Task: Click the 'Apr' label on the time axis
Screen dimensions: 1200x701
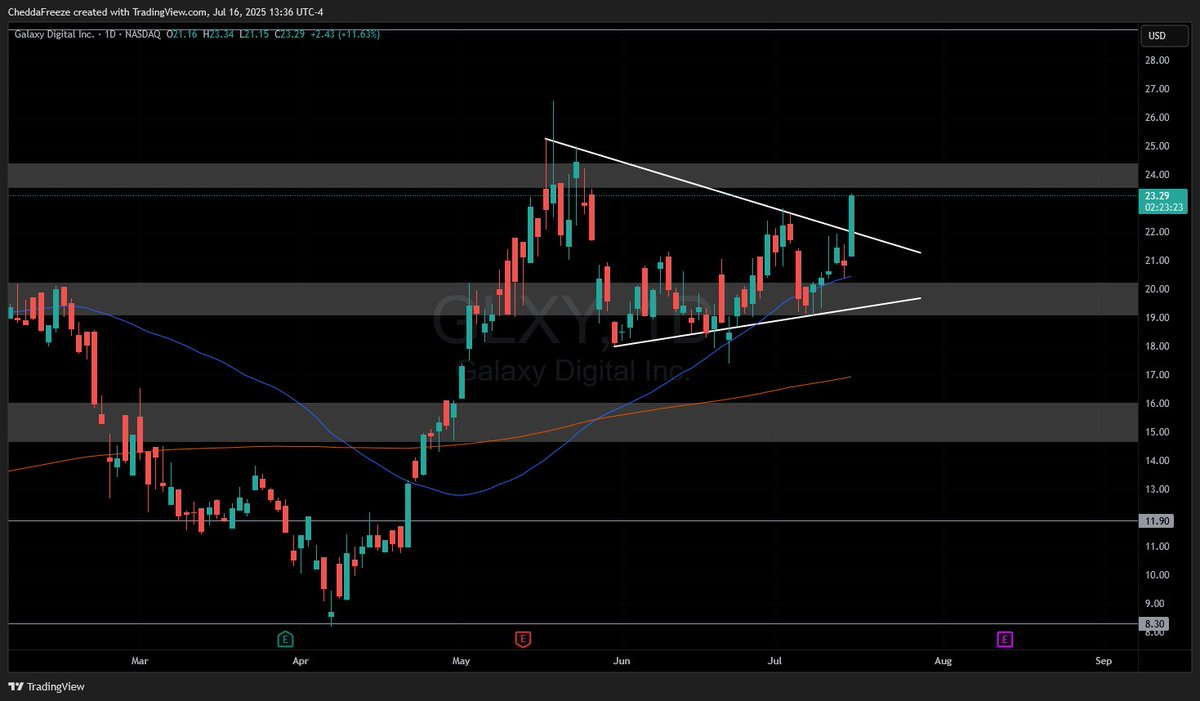Action: pos(300,661)
